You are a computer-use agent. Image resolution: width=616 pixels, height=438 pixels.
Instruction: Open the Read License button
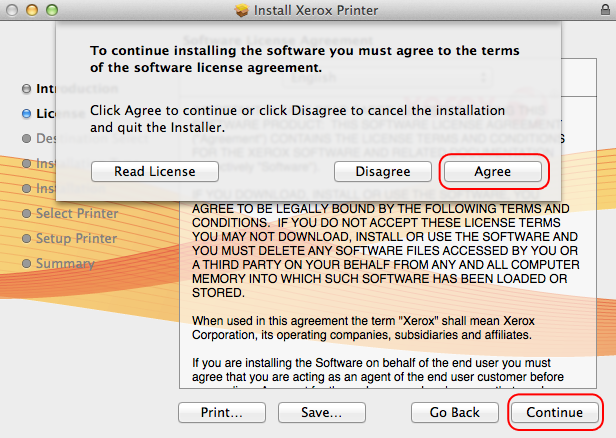(x=154, y=171)
